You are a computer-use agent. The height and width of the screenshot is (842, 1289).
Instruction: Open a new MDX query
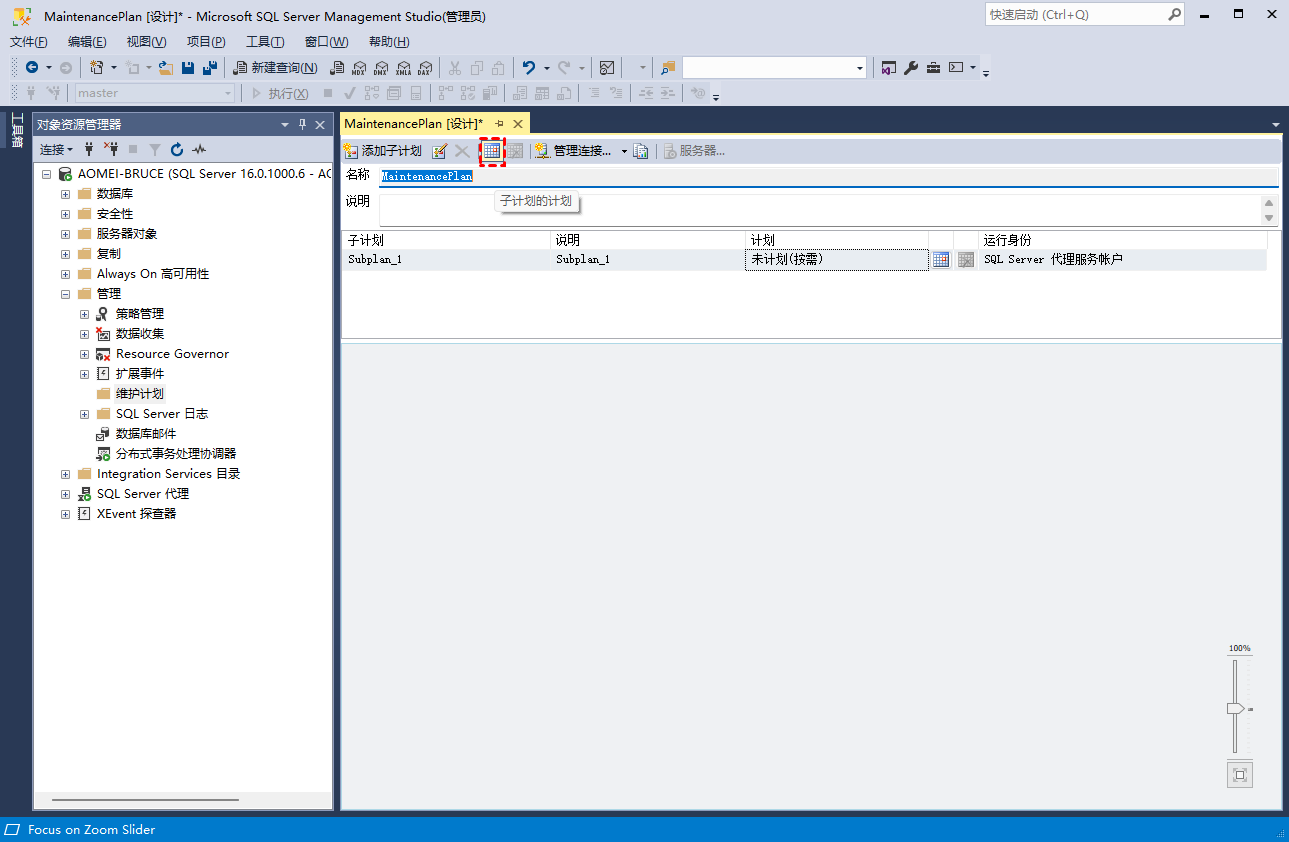(359, 68)
